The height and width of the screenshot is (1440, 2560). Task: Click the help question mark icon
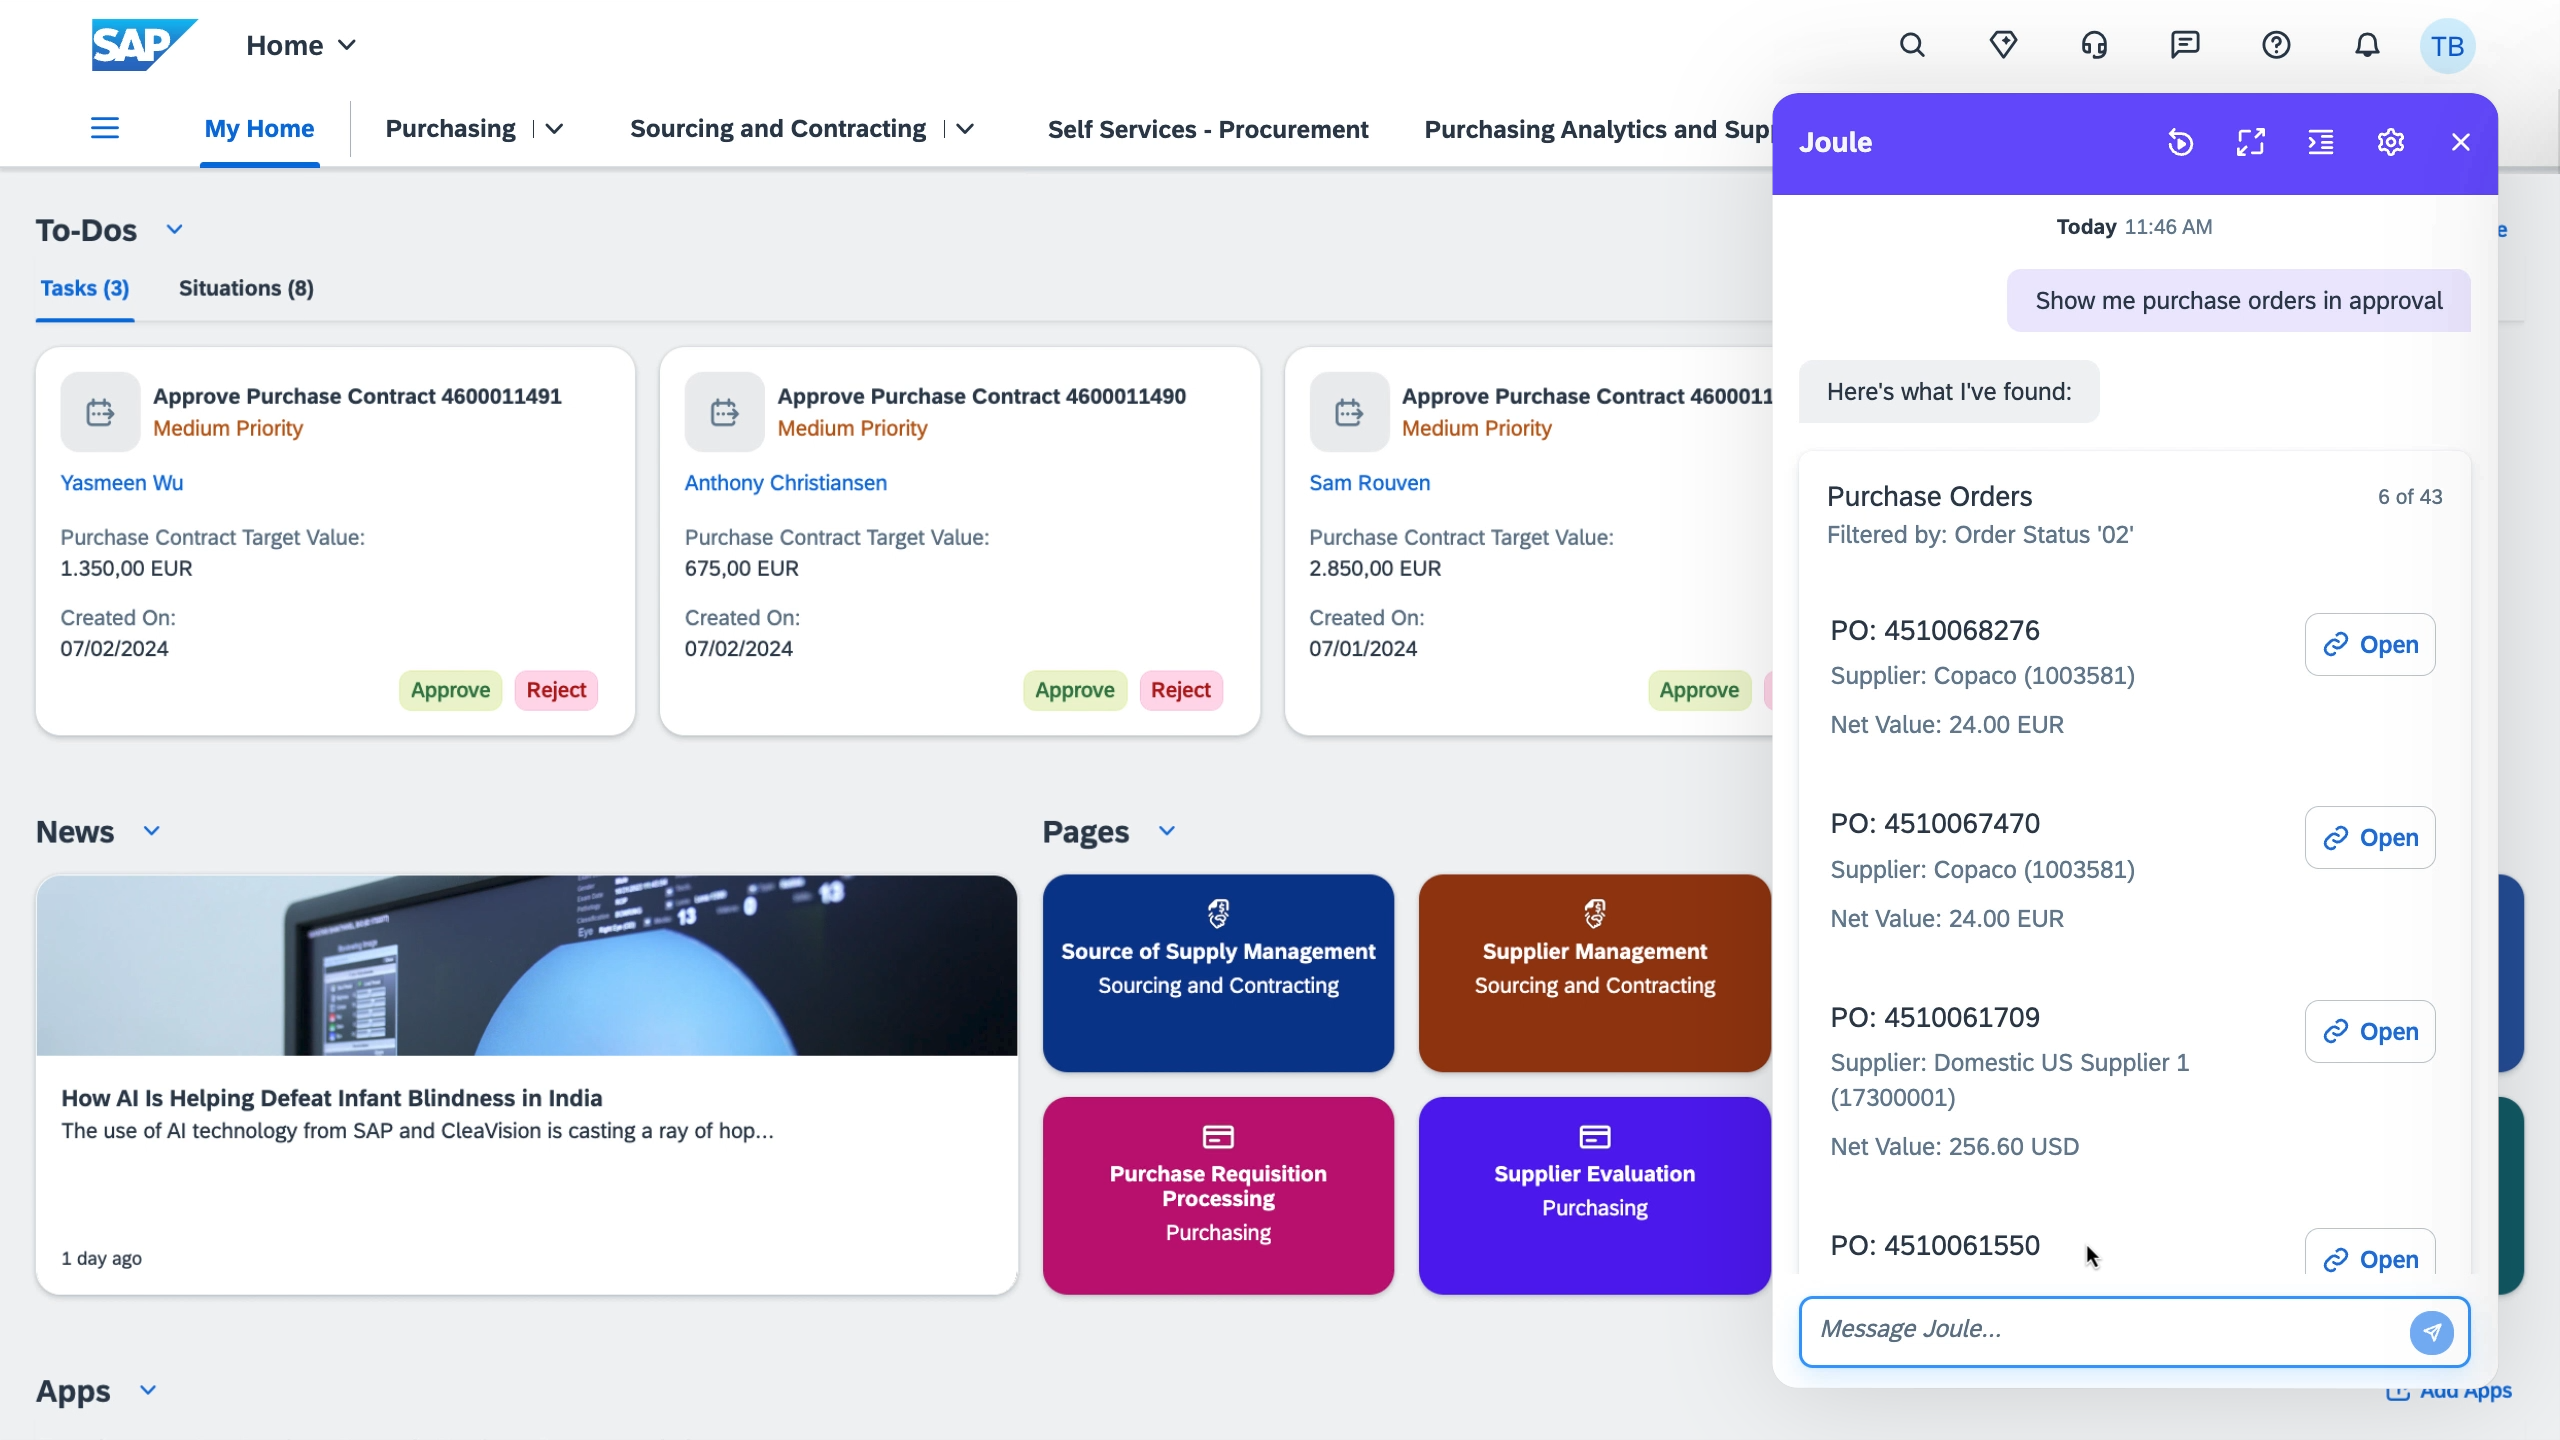point(2276,45)
